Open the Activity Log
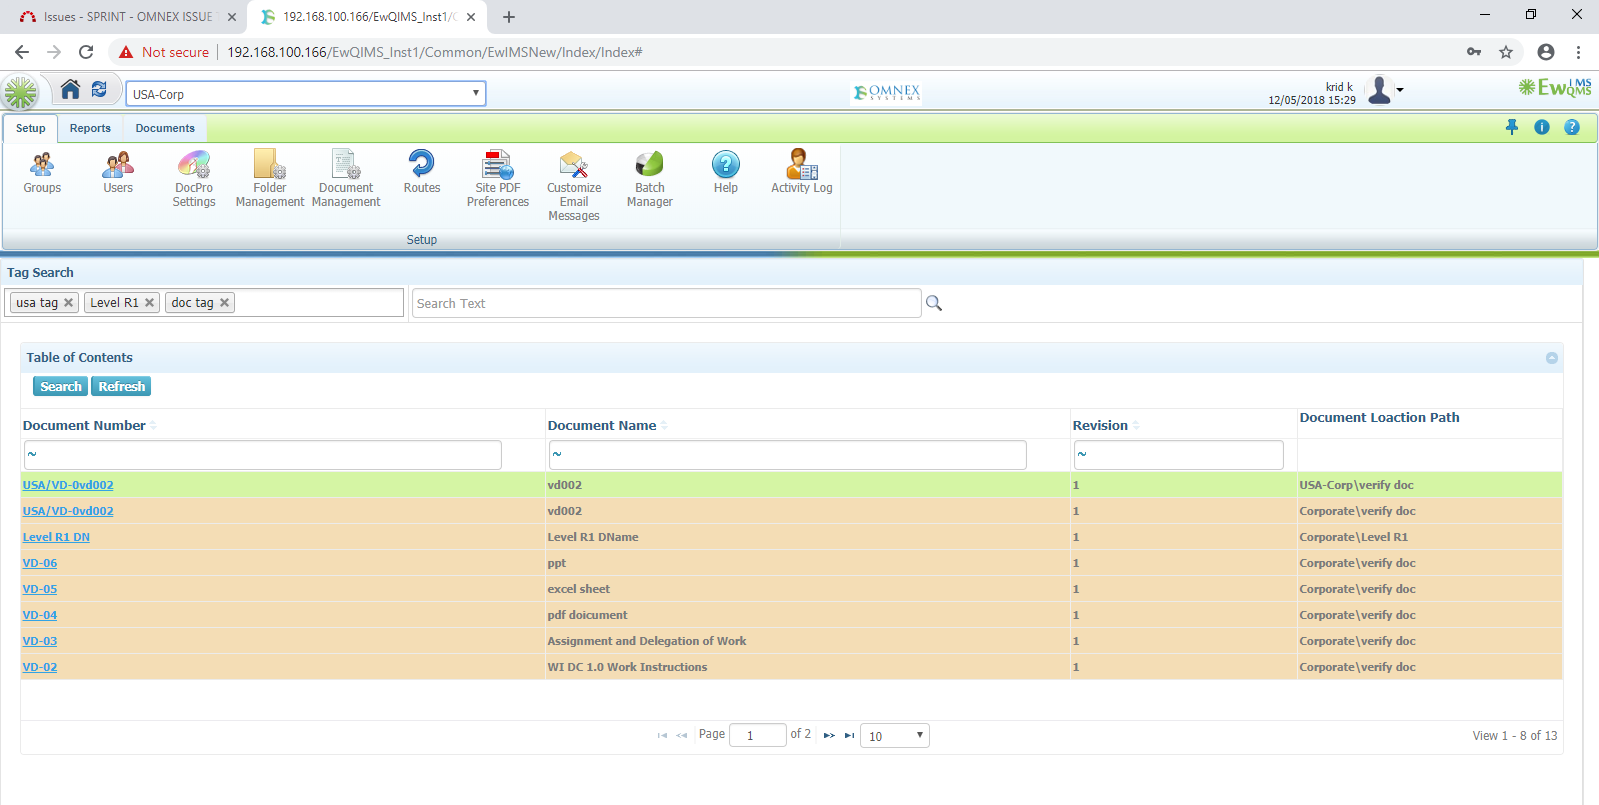Viewport: 1599px width, 805px height. tap(802, 173)
